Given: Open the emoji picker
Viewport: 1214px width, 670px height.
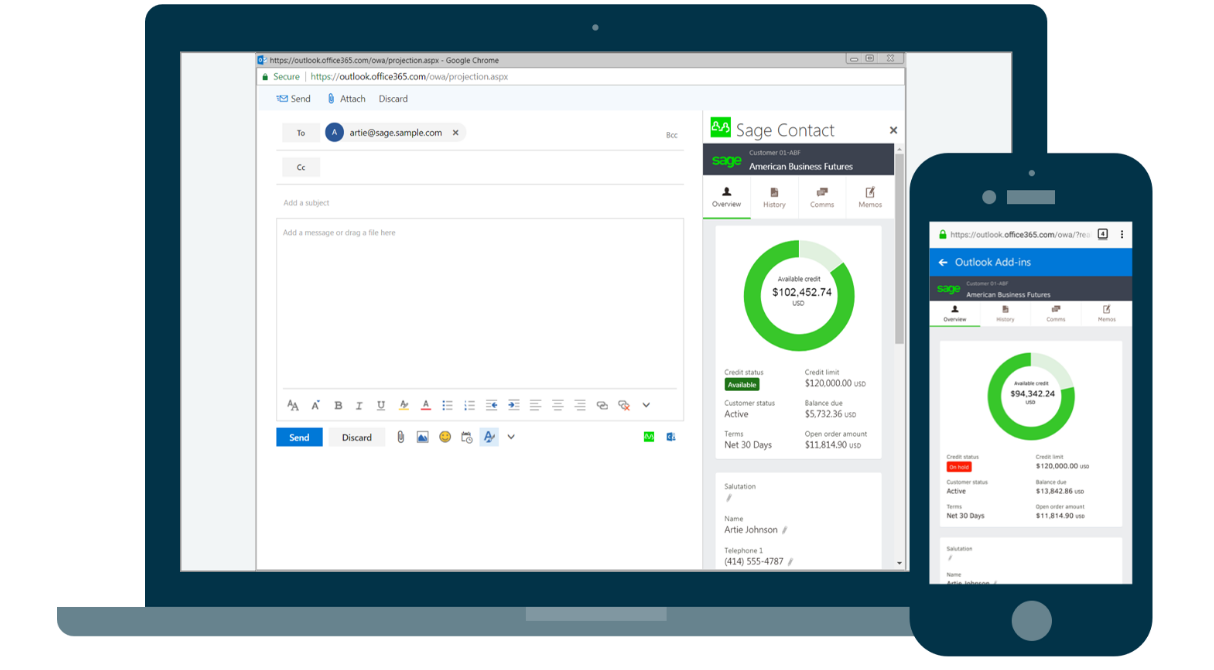Looking at the screenshot, I should click(445, 437).
